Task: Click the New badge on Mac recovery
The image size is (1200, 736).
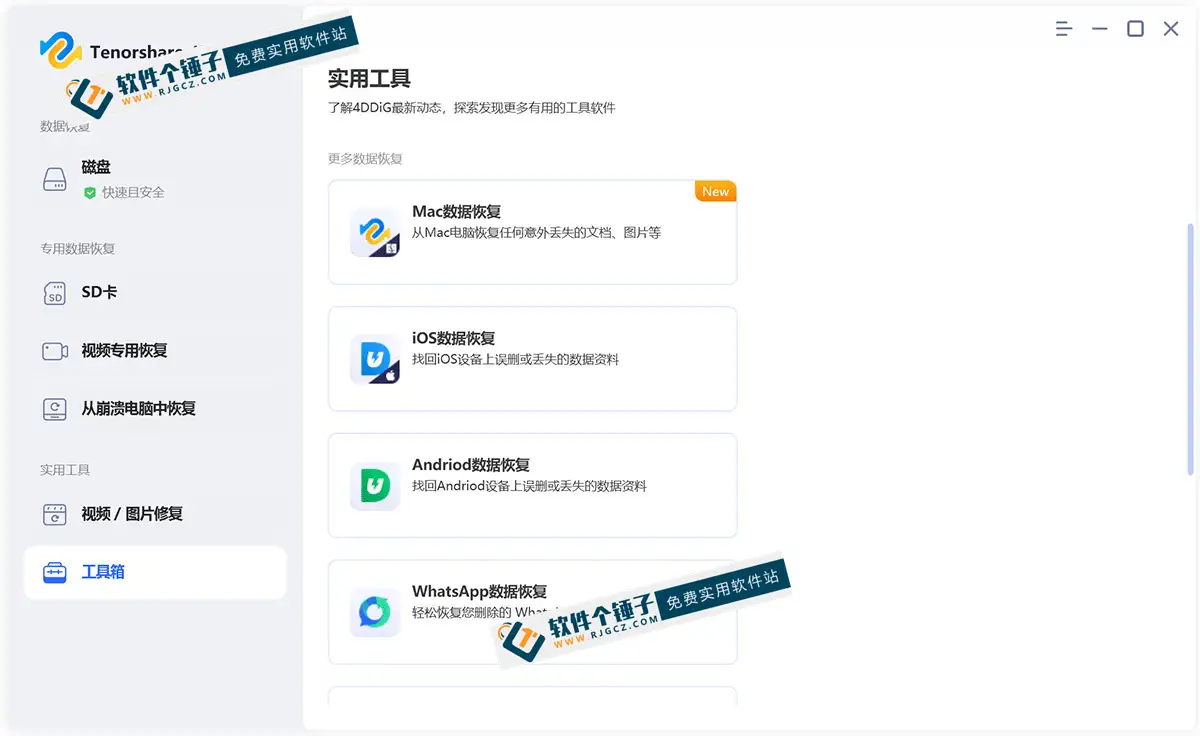Action: pos(715,190)
